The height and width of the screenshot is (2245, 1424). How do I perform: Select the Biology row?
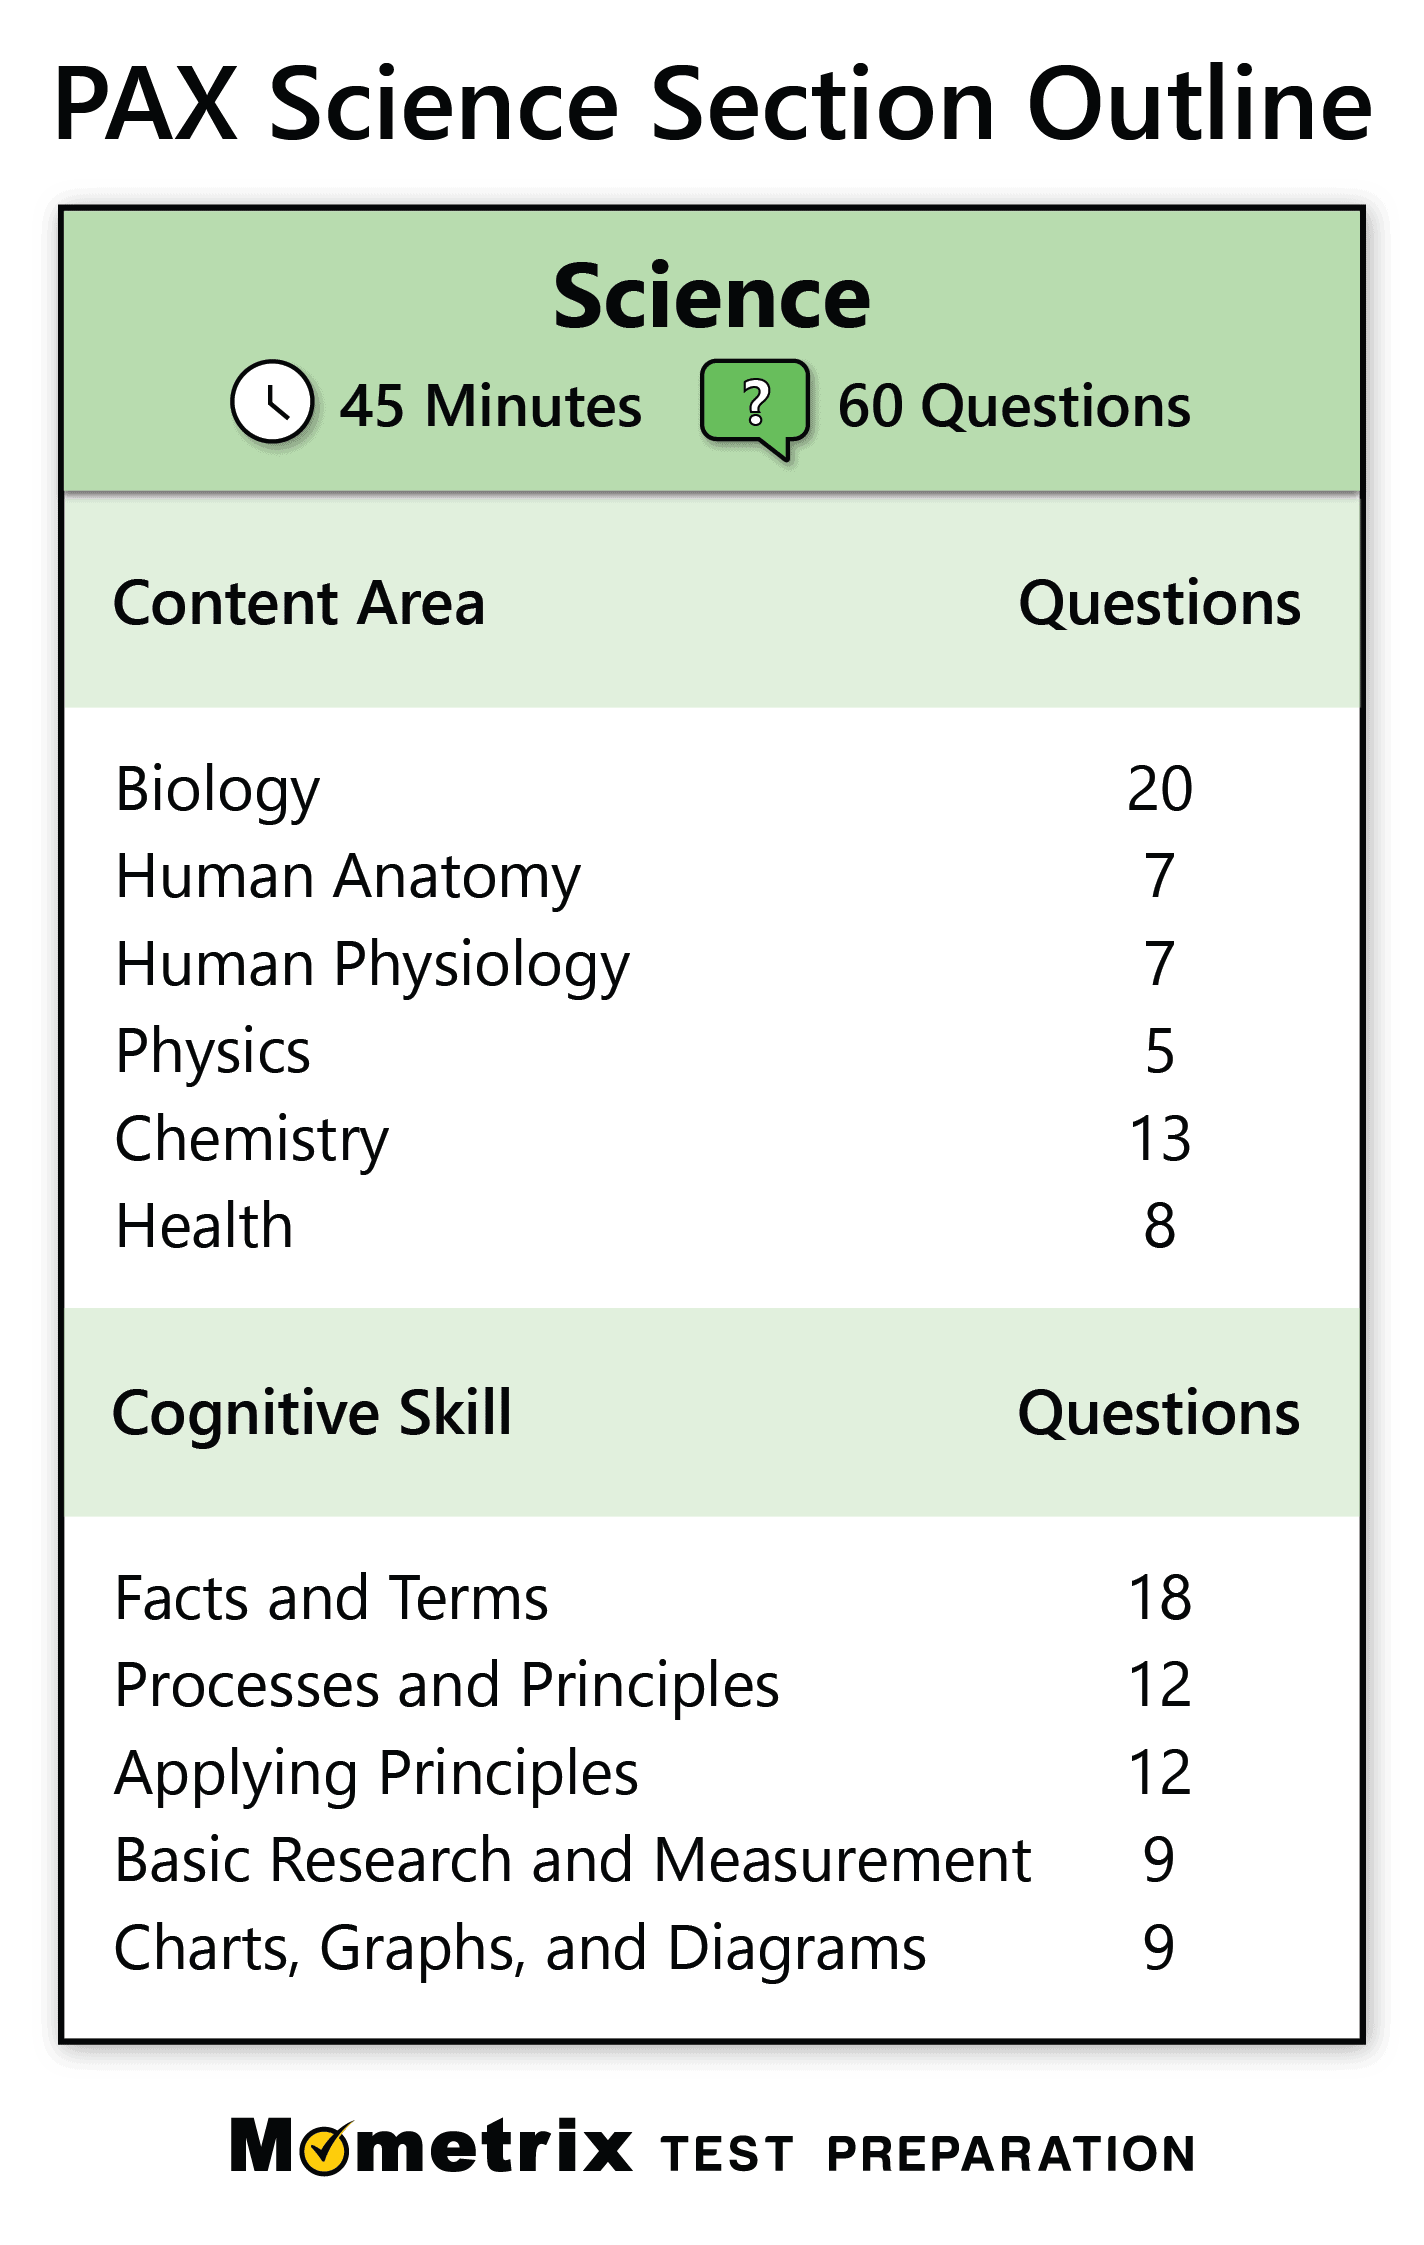712,789
